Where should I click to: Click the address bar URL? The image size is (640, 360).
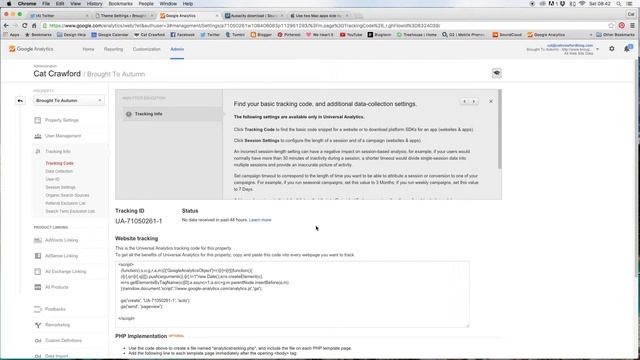pyautogui.click(x=244, y=25)
